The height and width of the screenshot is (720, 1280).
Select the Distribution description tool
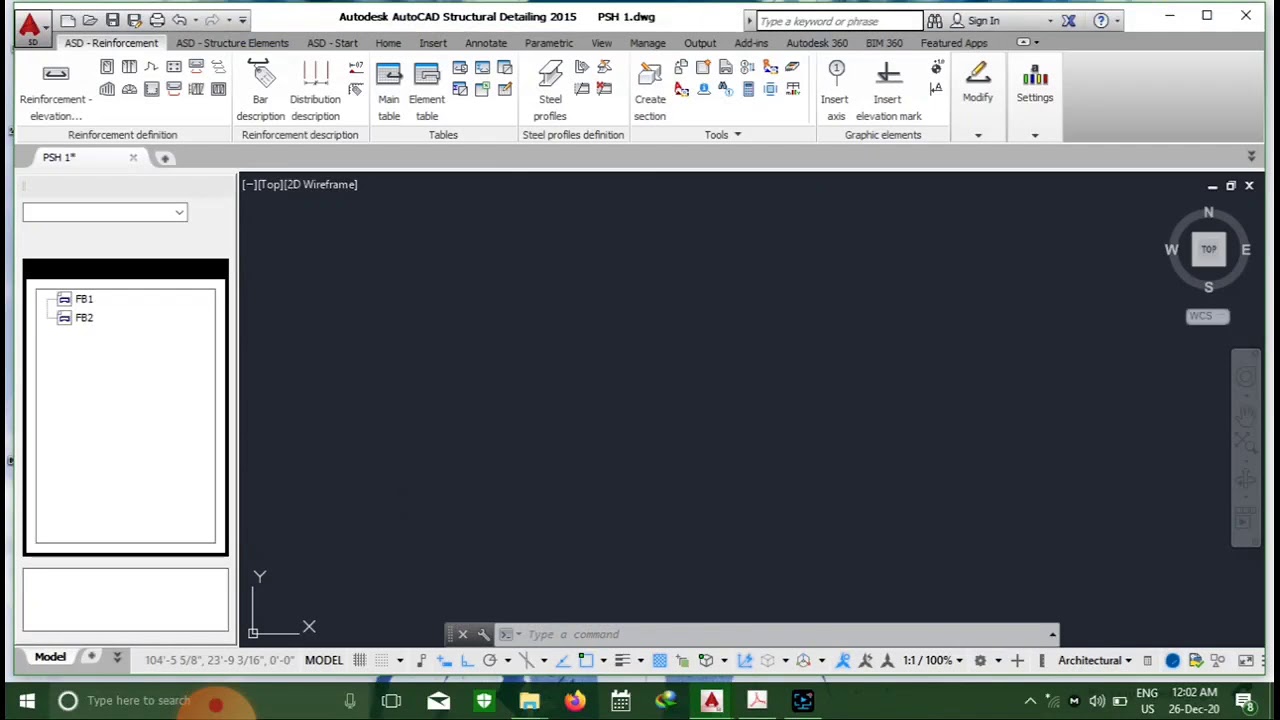[315, 91]
